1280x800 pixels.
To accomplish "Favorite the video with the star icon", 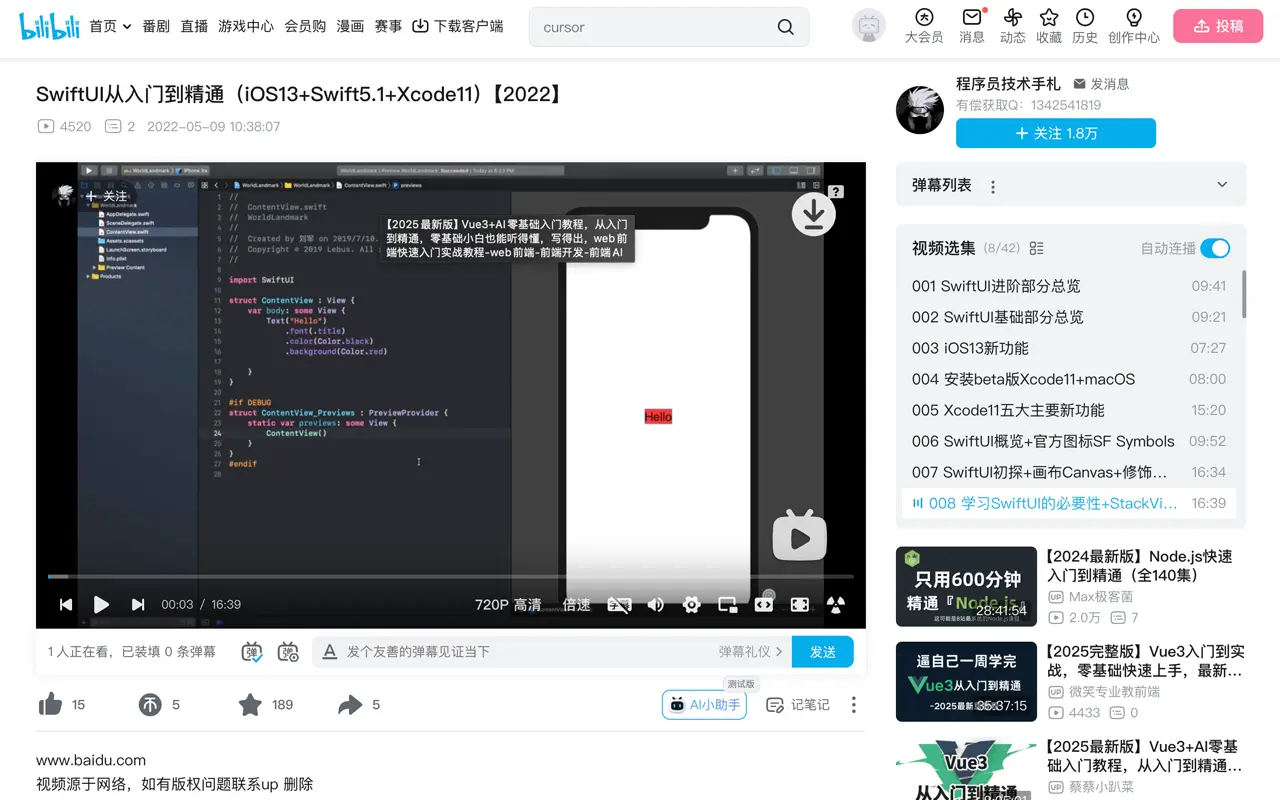I will click(x=250, y=704).
